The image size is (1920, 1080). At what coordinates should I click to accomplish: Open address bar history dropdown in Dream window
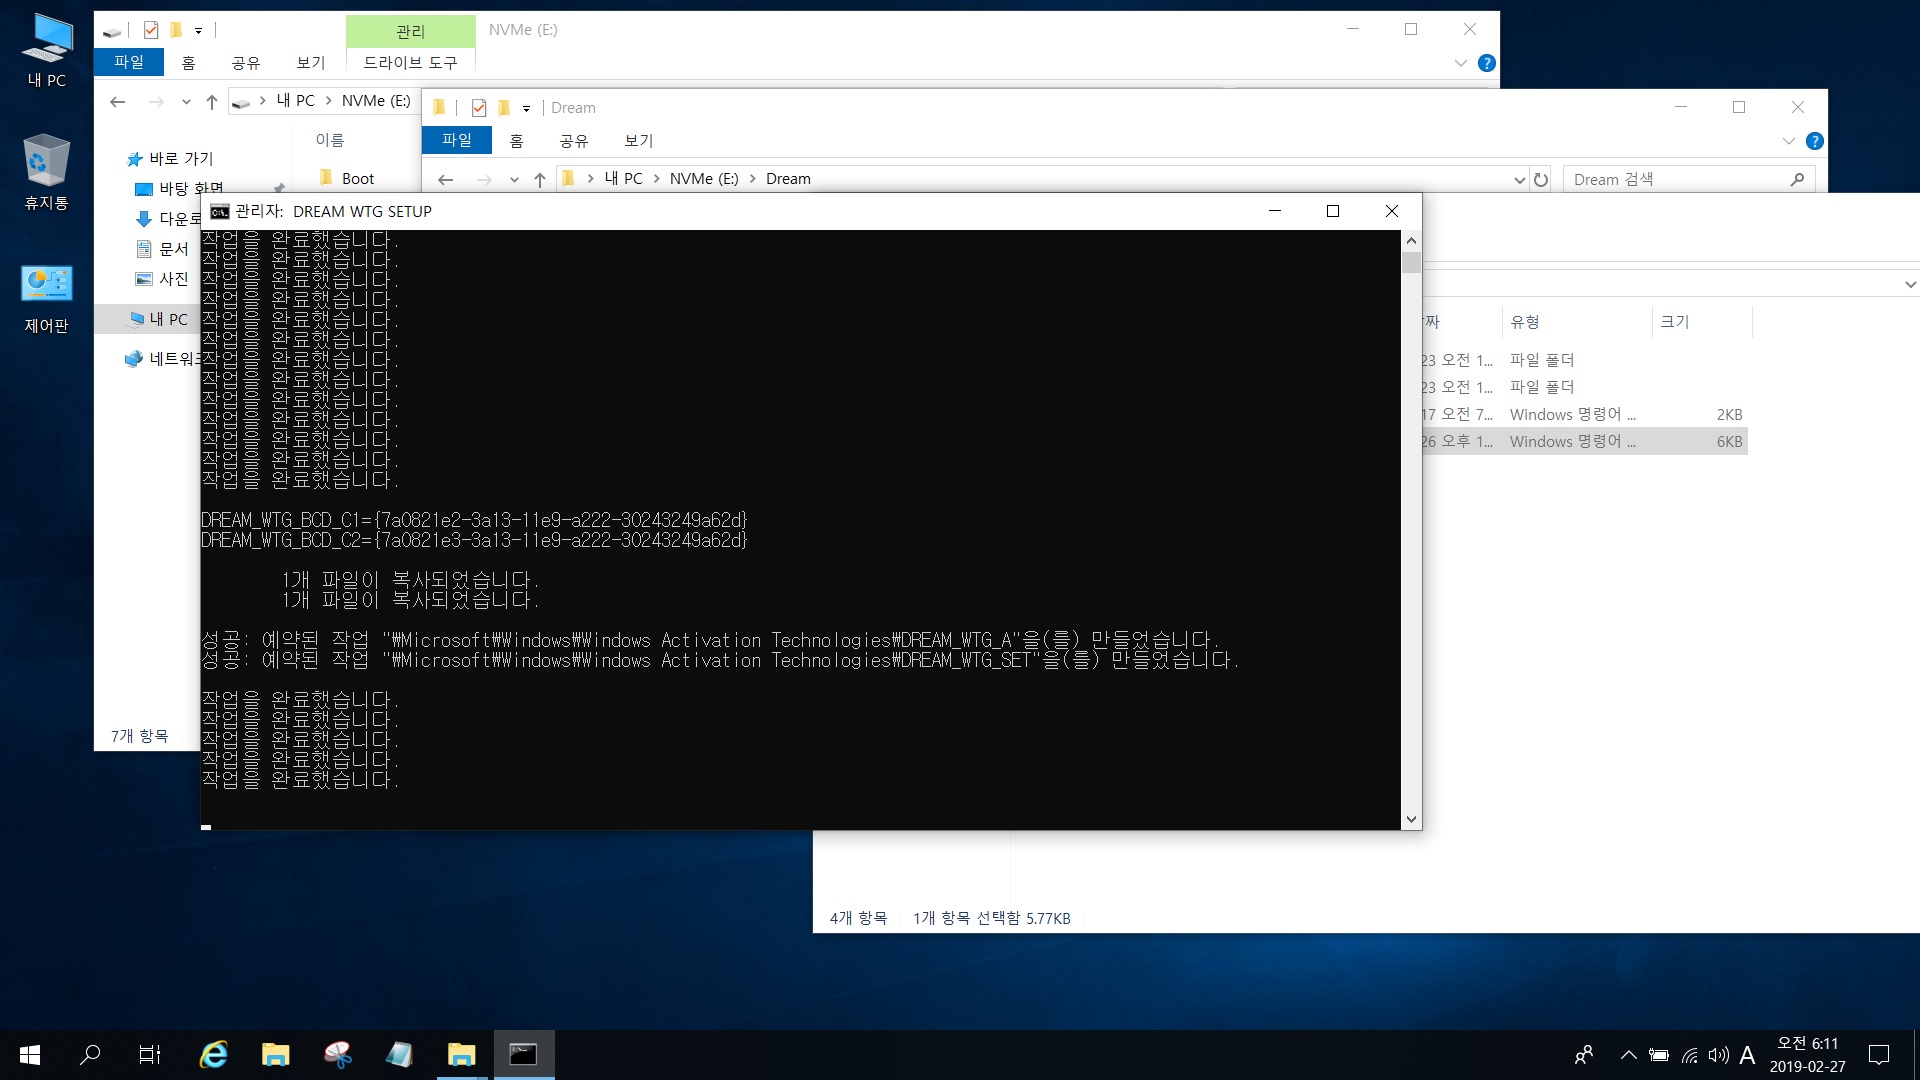pyautogui.click(x=1519, y=180)
